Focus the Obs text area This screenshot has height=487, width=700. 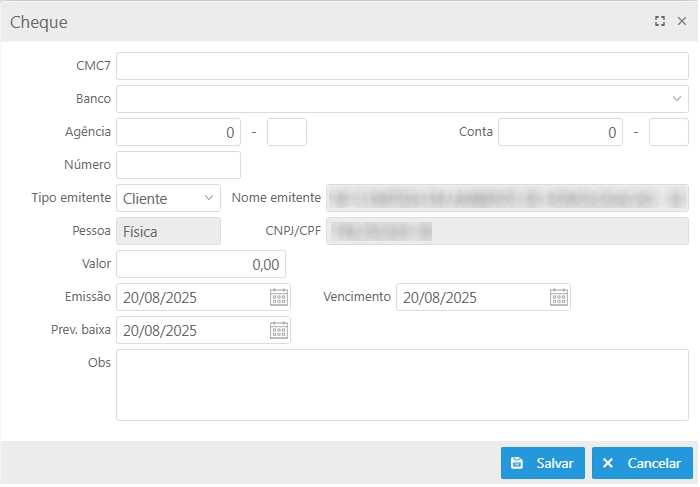point(402,385)
